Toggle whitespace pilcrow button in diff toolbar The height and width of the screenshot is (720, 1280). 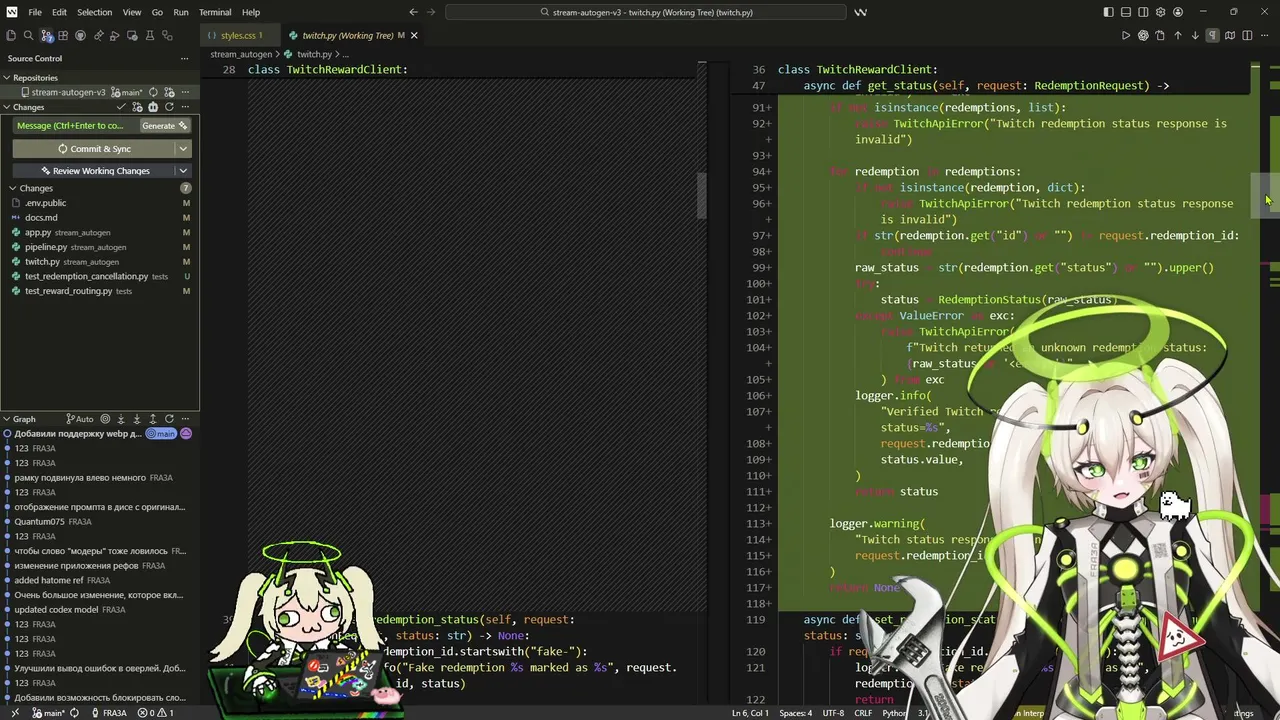pos(1212,35)
